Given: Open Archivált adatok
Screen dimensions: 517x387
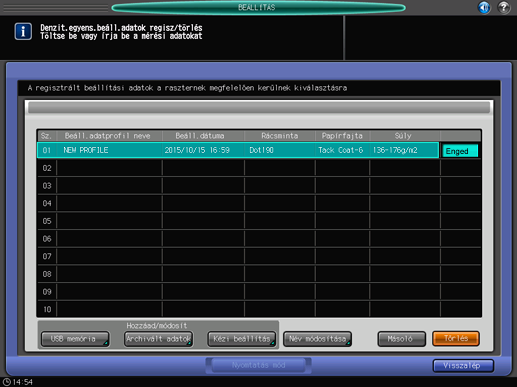Looking at the screenshot, I should [158, 339].
